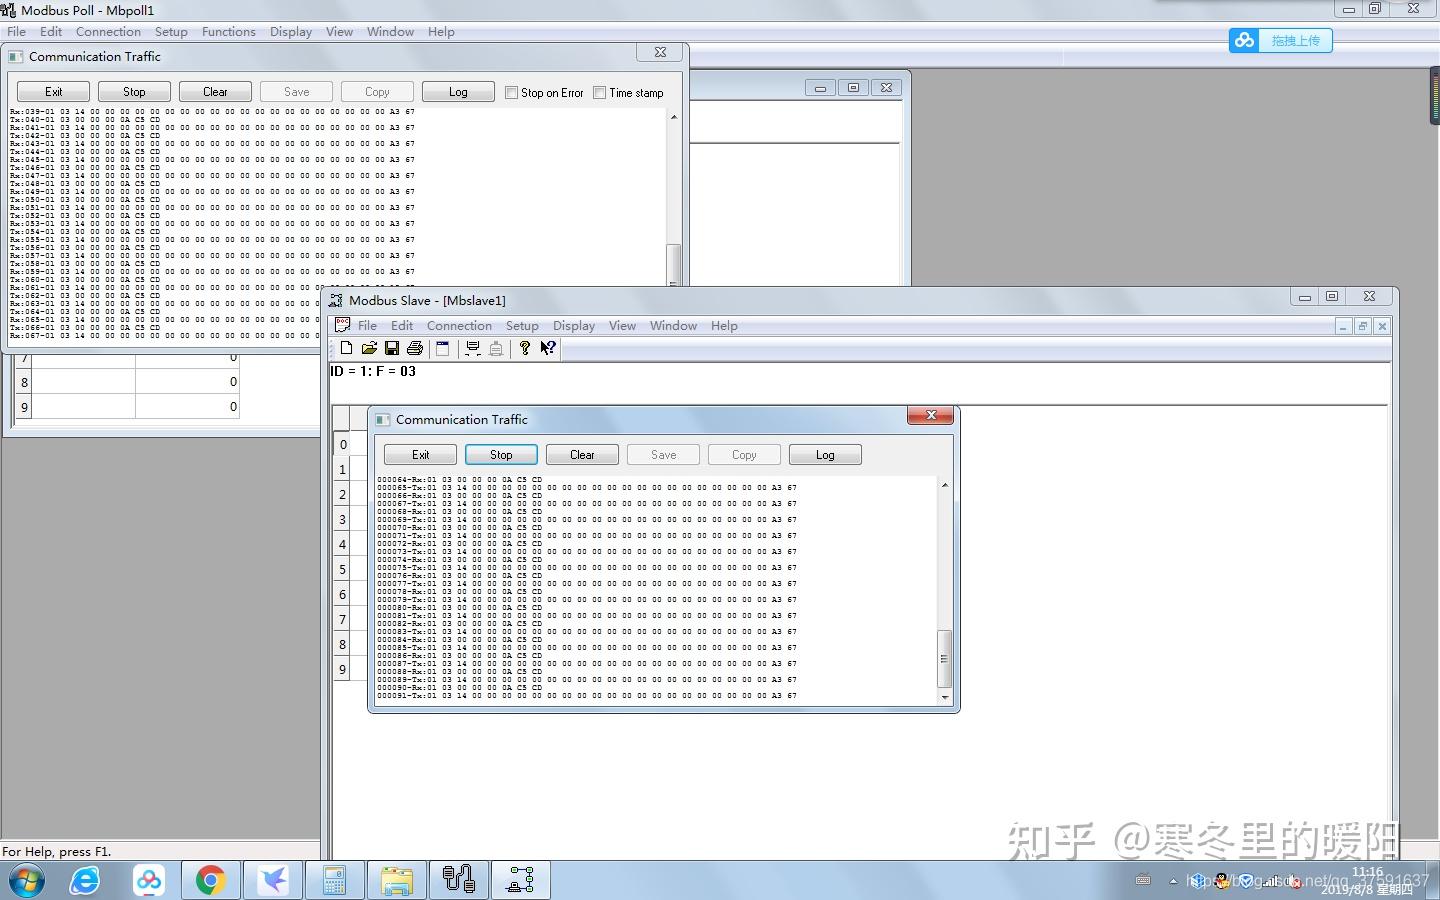Enable Time stamp in Communication Traffic

(599, 92)
